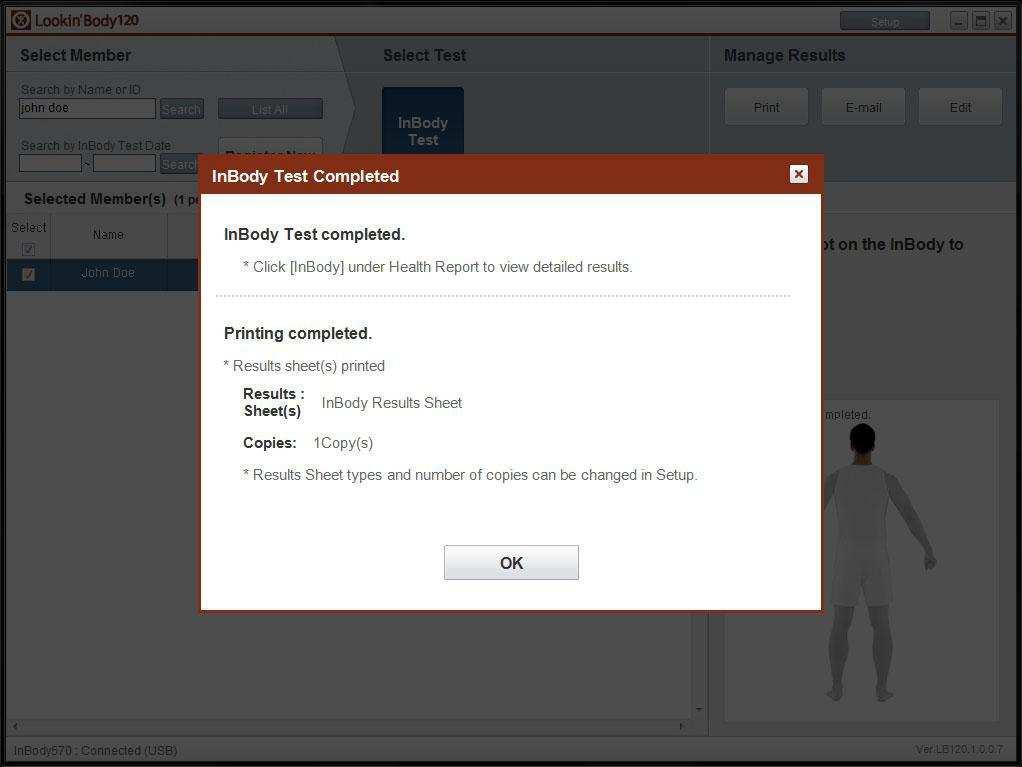This screenshot has height=767, width=1022.
Task: Focus the InBody test start date field
Action: click(x=50, y=164)
